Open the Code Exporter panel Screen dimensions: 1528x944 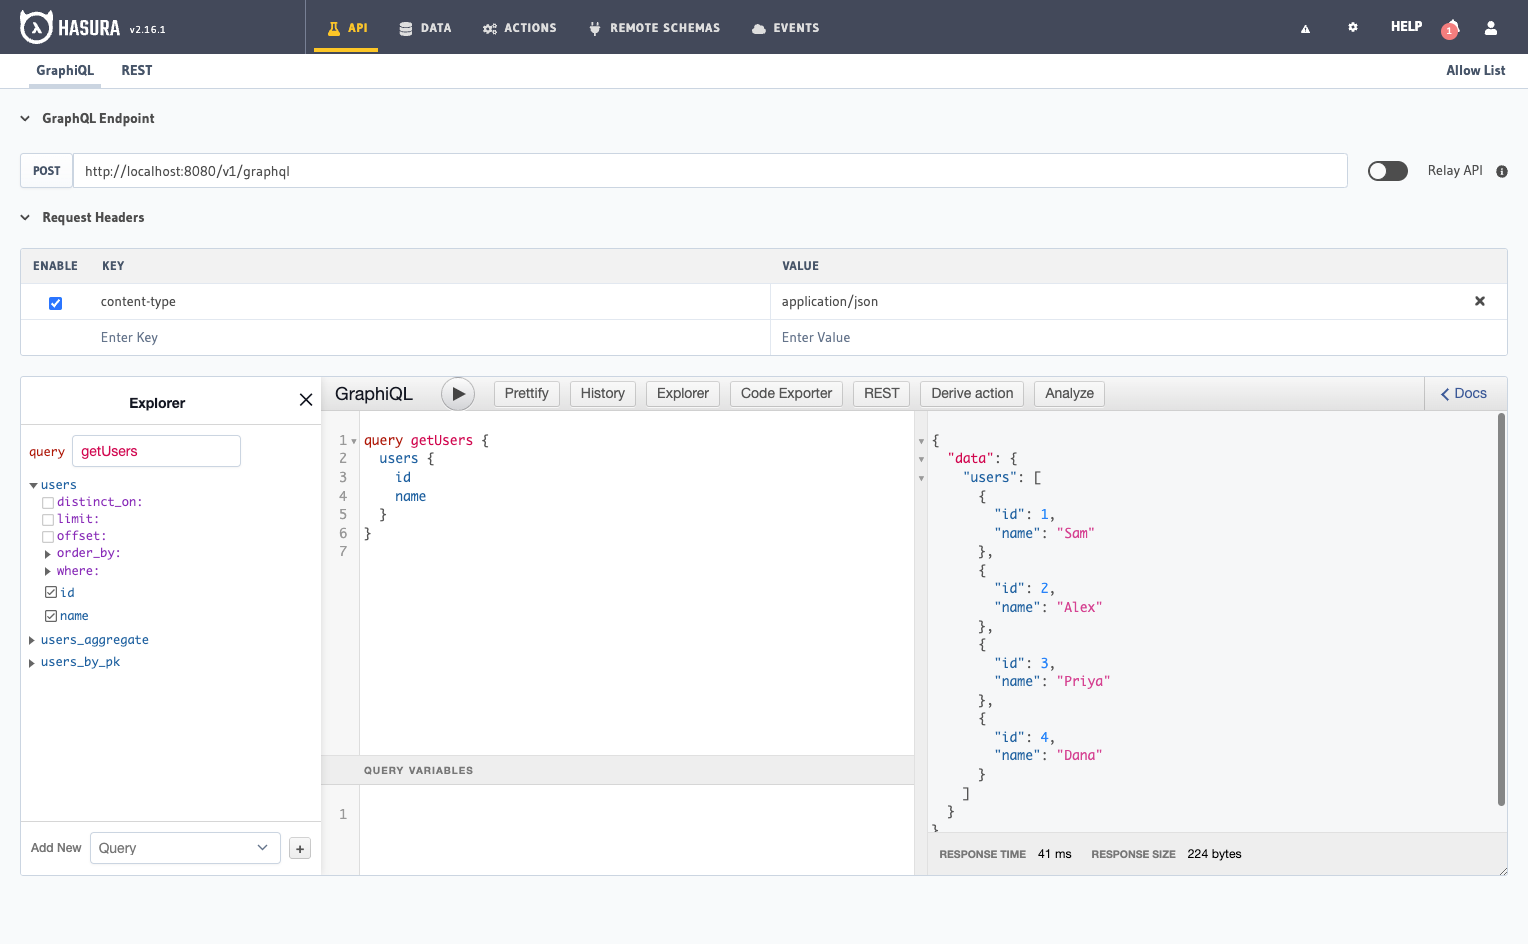click(786, 393)
